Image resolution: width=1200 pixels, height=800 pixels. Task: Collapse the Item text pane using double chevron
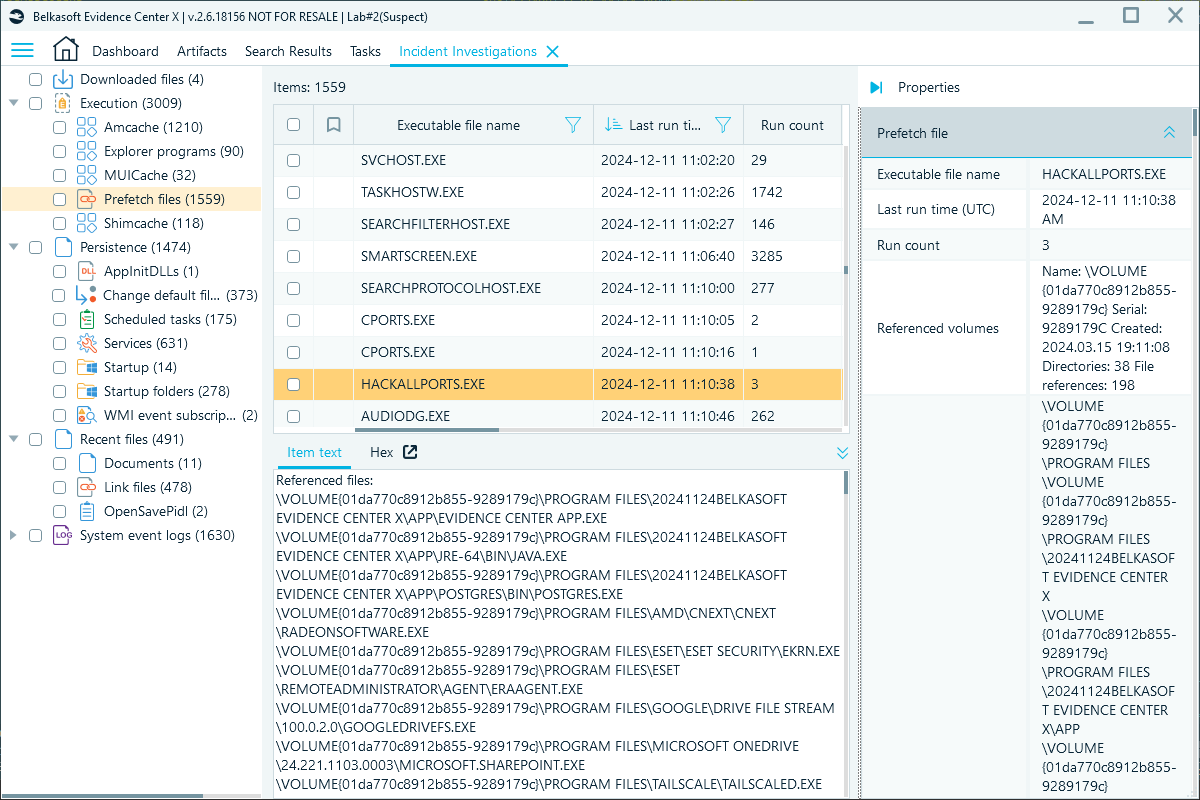pos(842,453)
